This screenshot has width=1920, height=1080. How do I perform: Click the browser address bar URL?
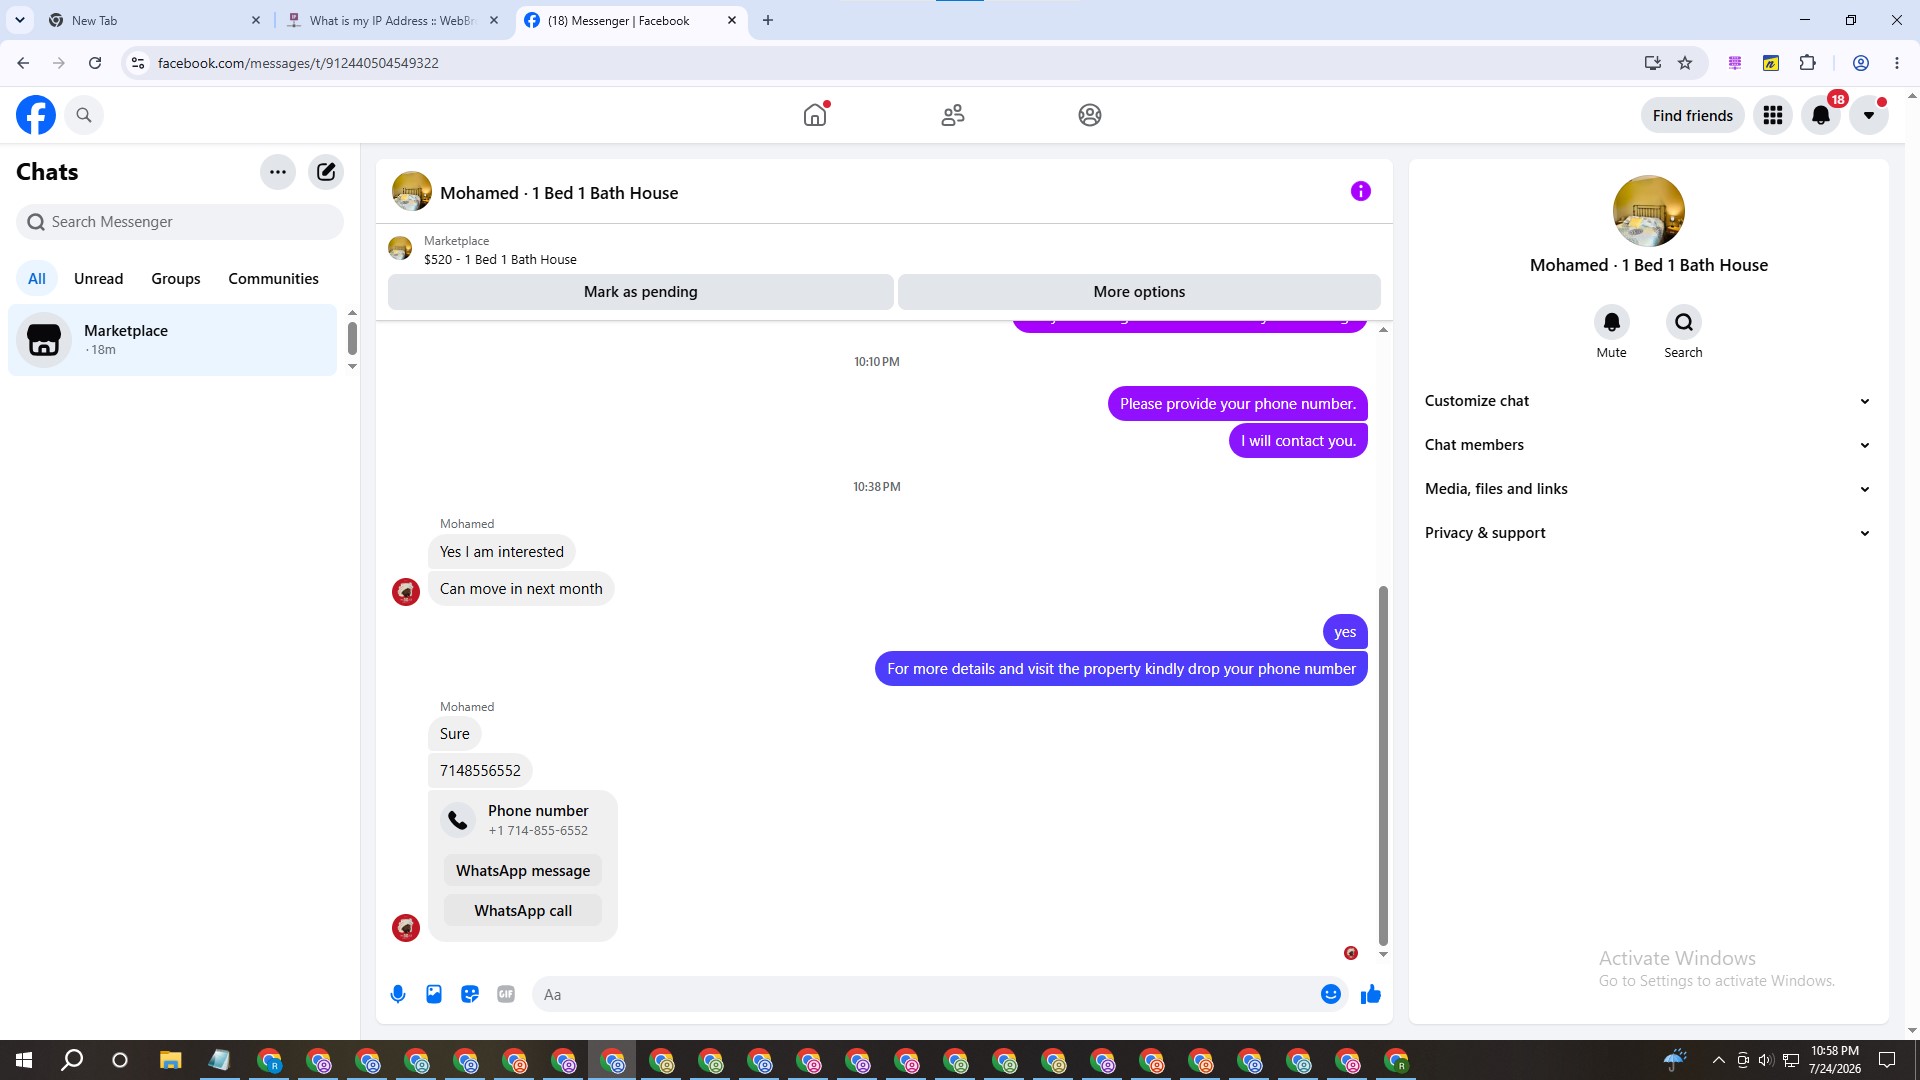click(x=298, y=63)
